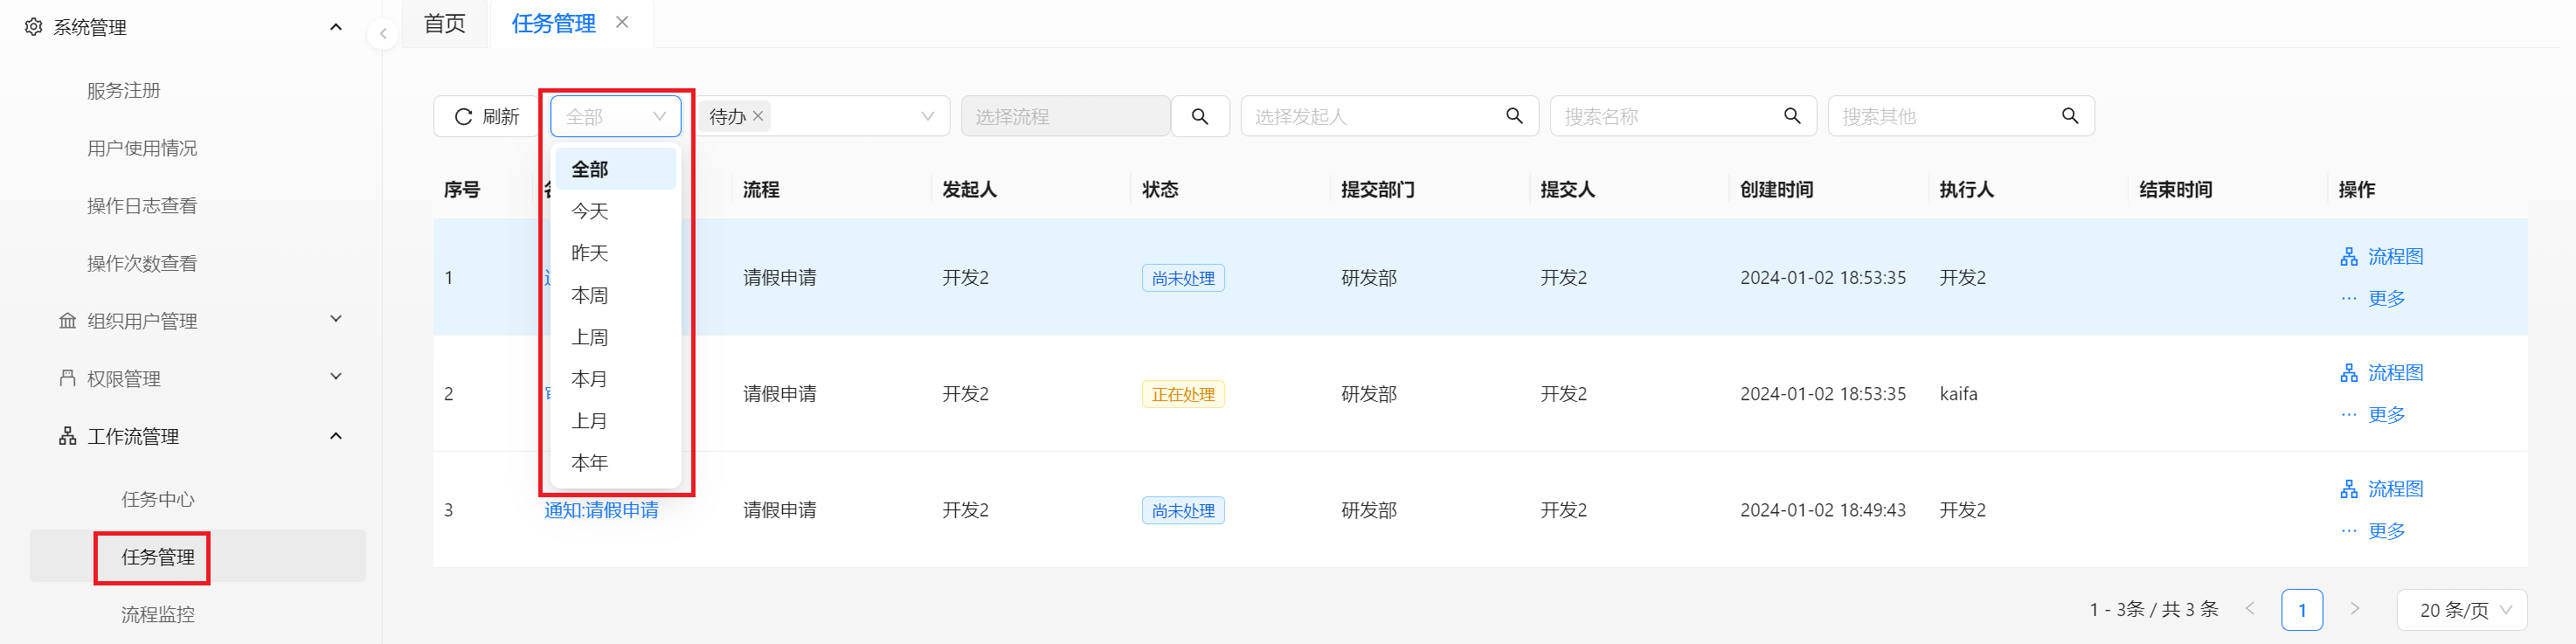Click the 尚未处理 status tag in row 3

(1183, 510)
